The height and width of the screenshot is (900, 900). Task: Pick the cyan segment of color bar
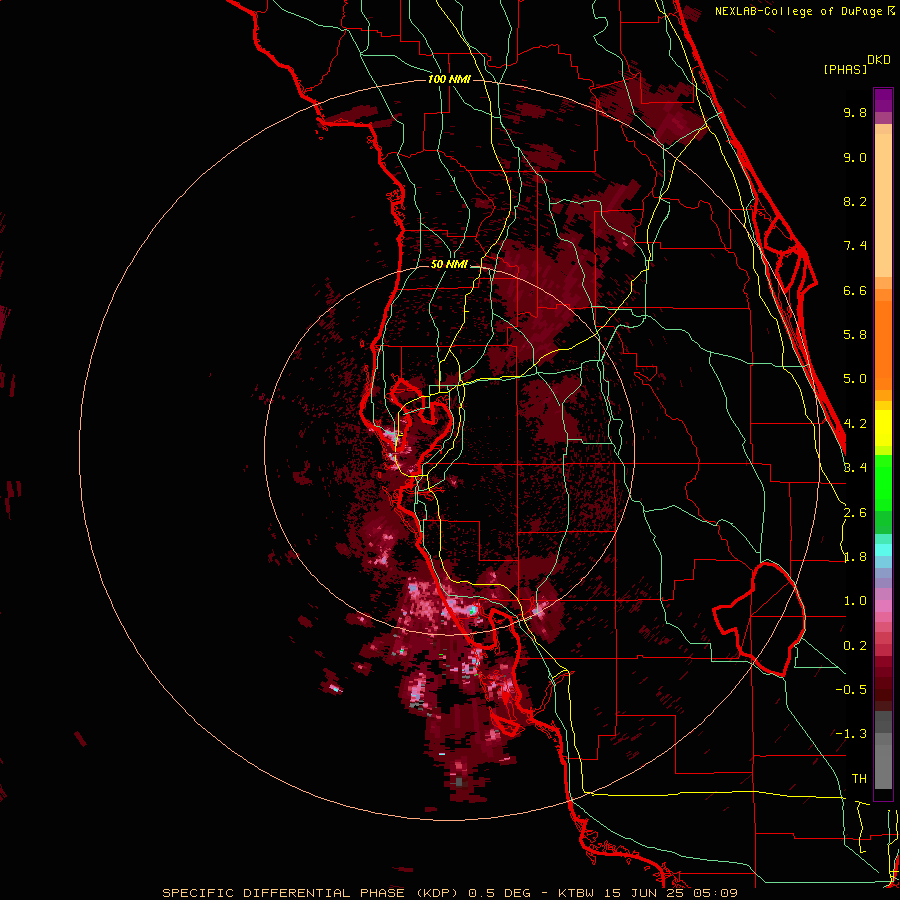pos(883,549)
